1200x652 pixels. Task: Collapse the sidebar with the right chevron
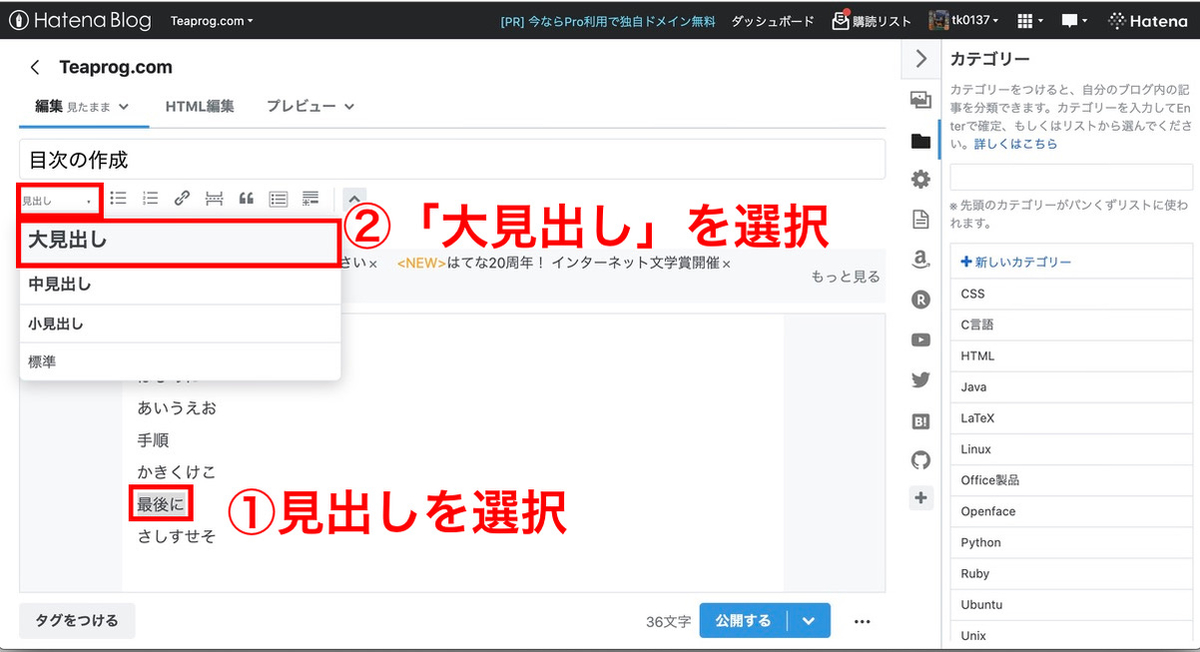[921, 60]
